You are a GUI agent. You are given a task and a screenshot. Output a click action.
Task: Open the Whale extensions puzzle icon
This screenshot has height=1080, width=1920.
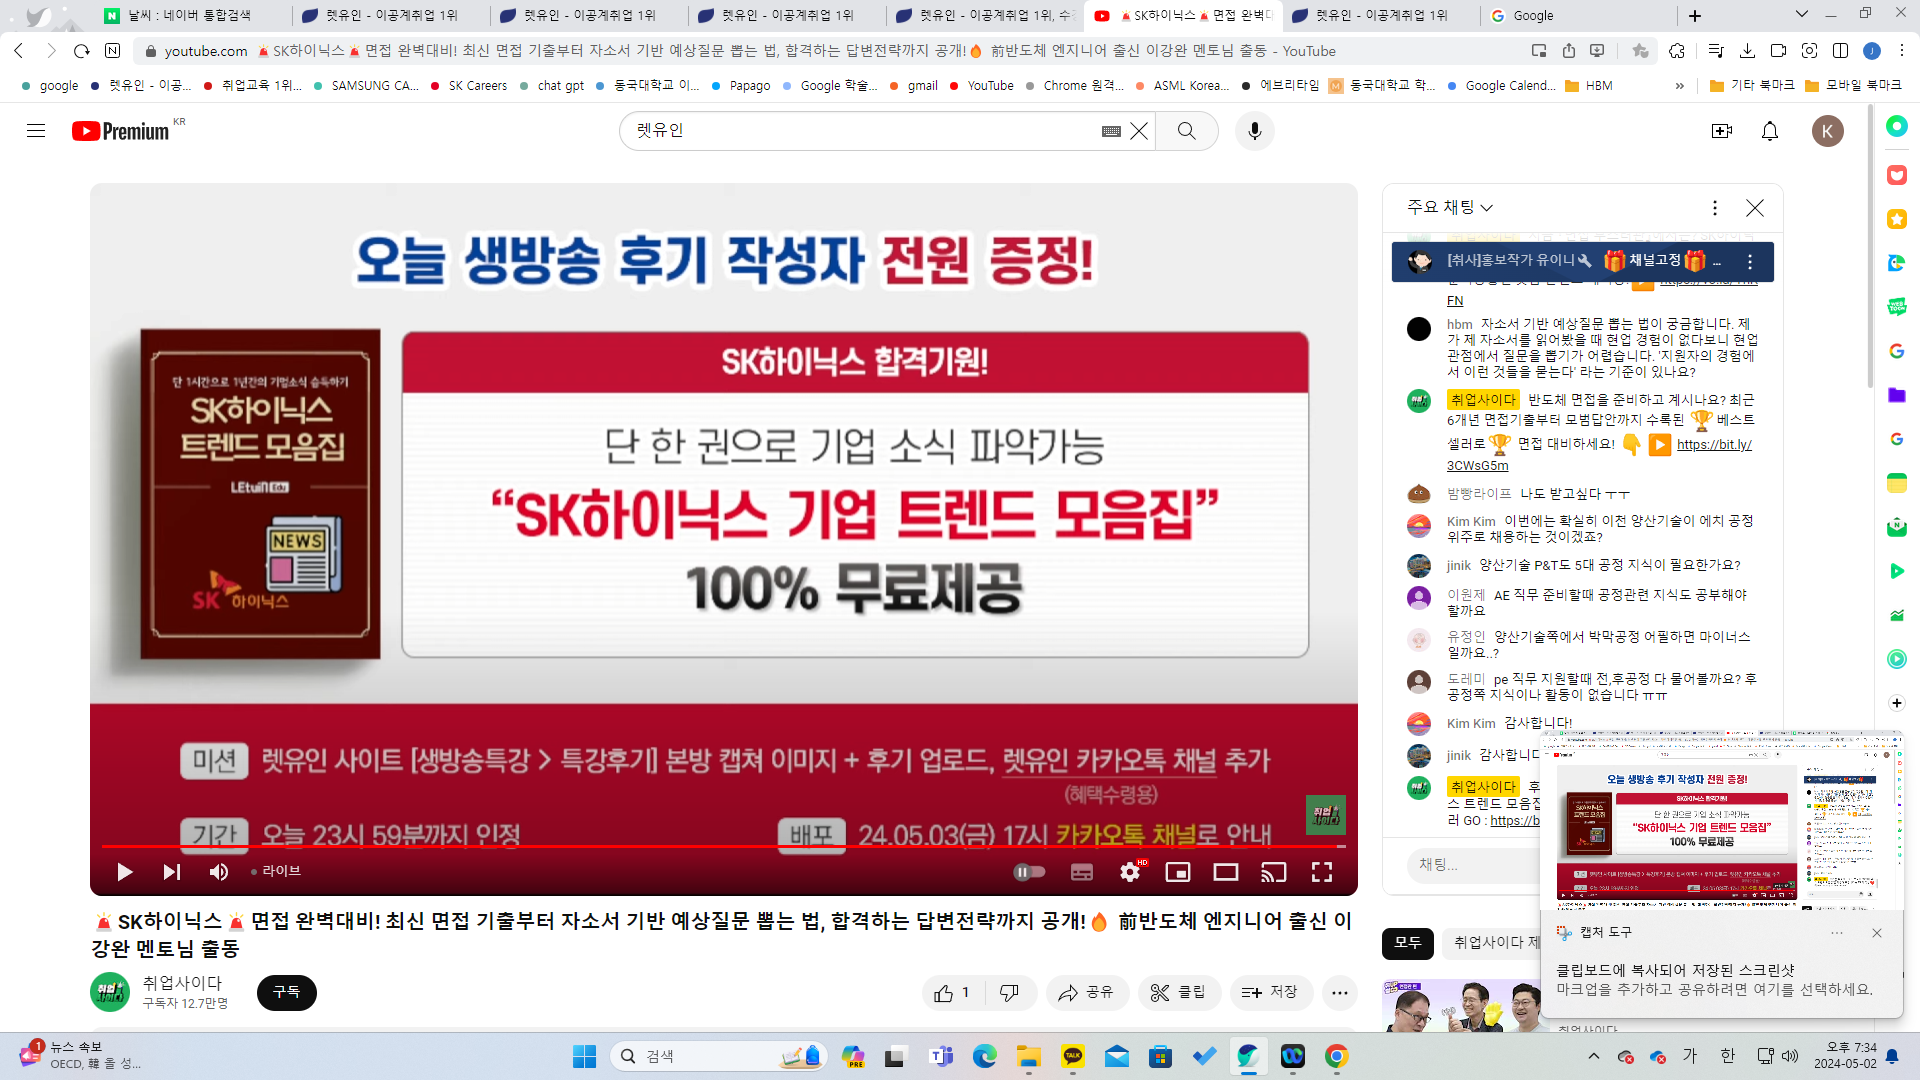tap(1677, 51)
